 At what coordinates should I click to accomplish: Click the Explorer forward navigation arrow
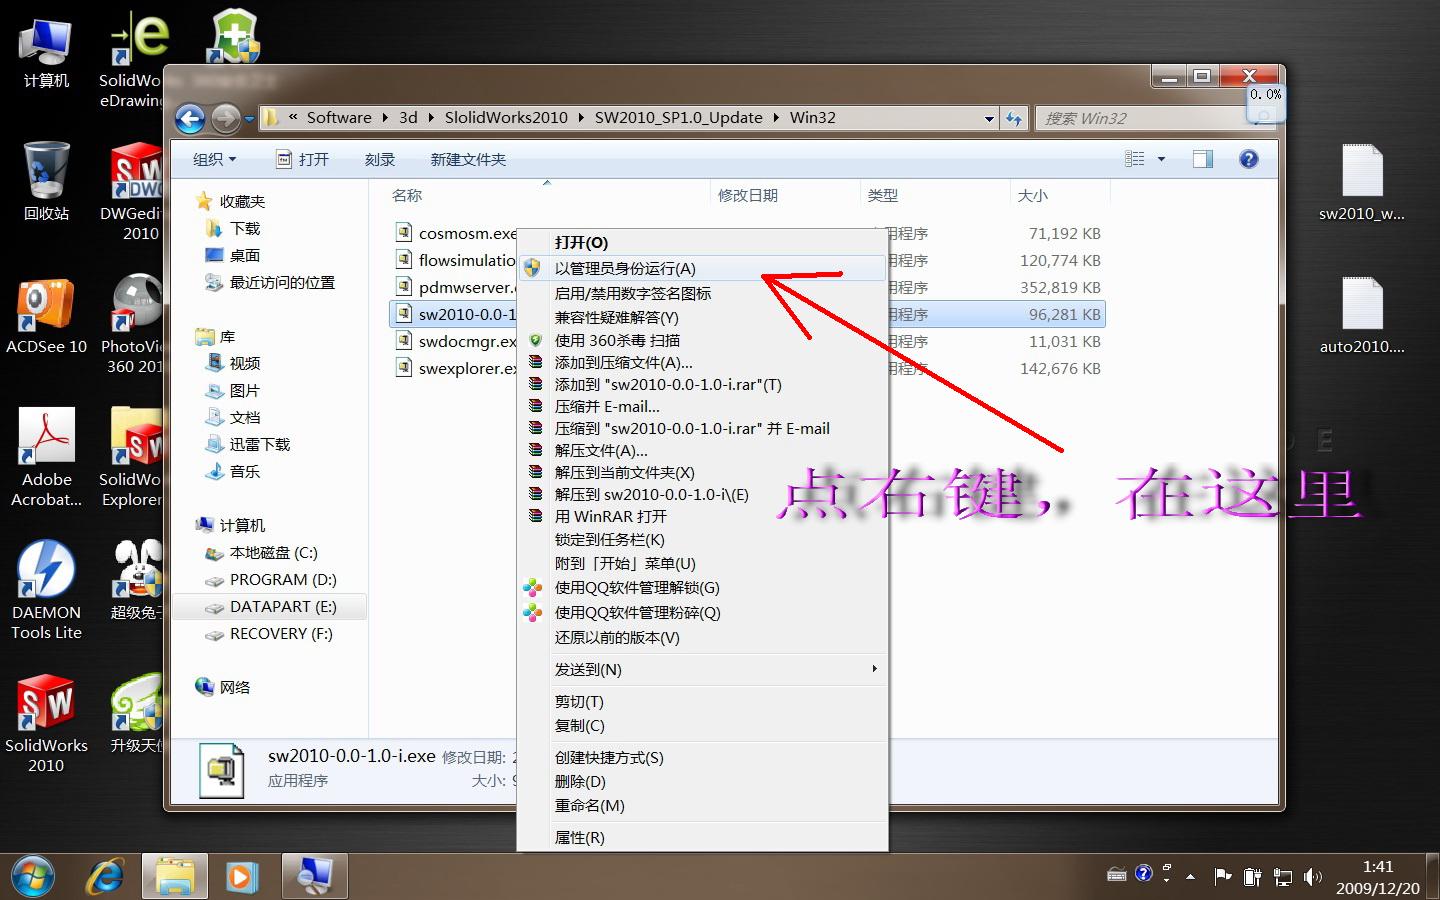226,119
